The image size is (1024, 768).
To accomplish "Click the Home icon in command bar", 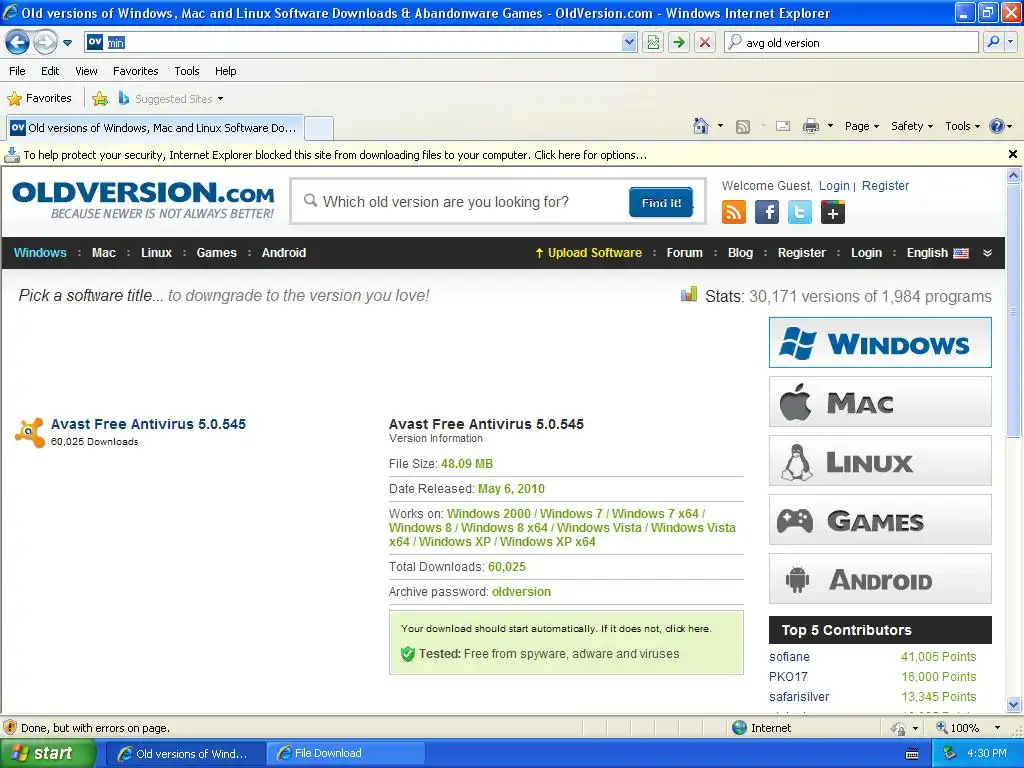I will [701, 126].
